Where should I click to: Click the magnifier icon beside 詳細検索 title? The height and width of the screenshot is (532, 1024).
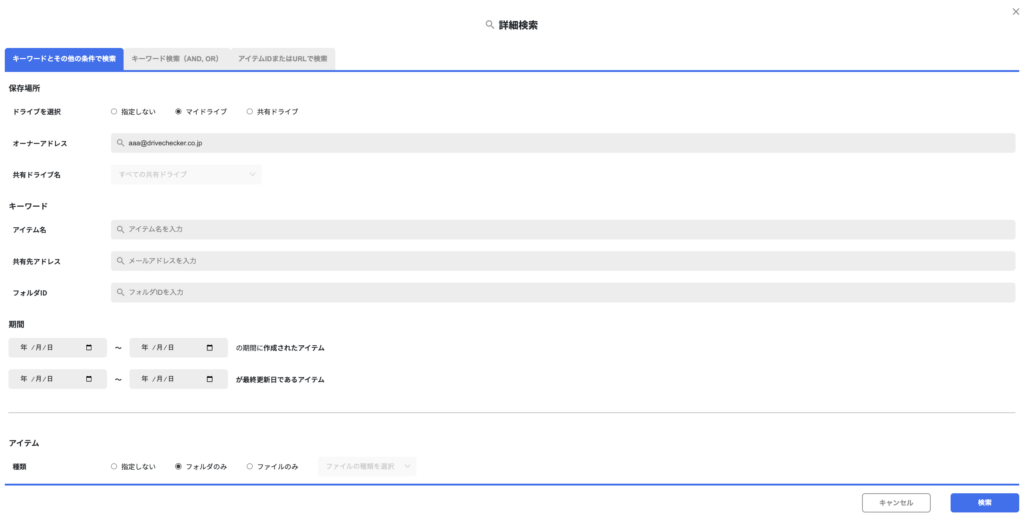click(490, 25)
